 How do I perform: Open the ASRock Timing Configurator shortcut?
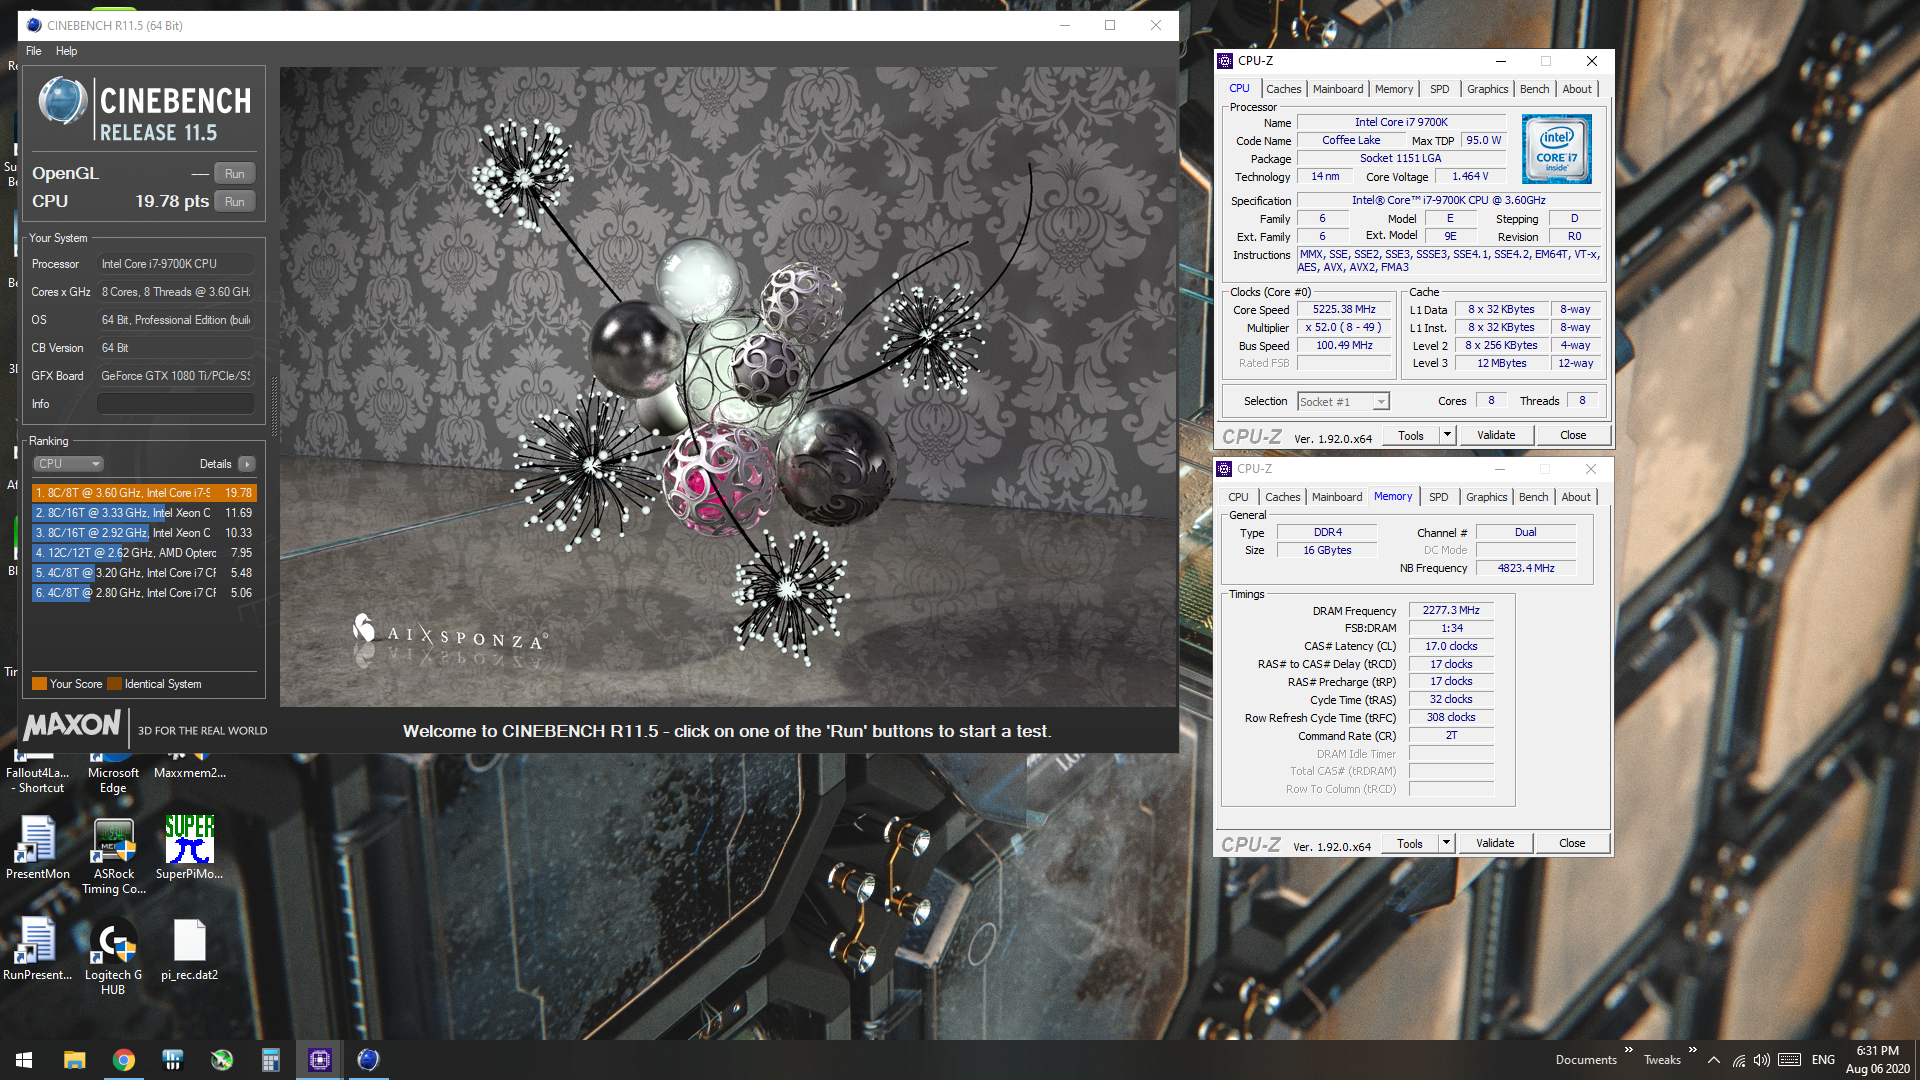coord(113,856)
